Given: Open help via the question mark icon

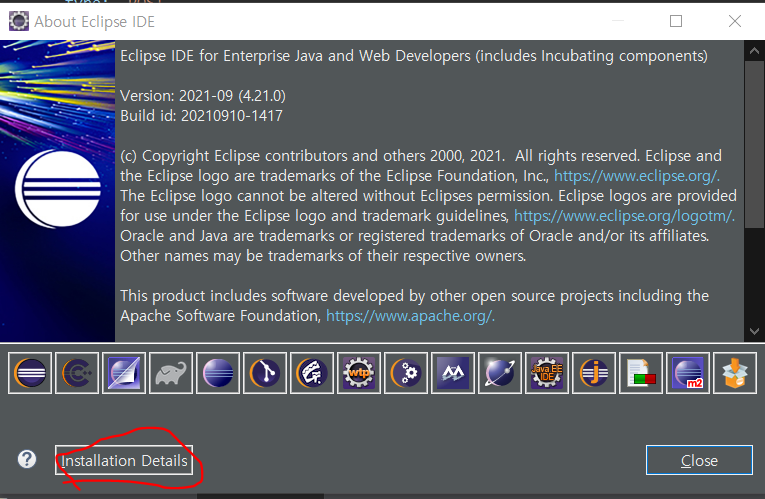Looking at the screenshot, I should [27, 459].
